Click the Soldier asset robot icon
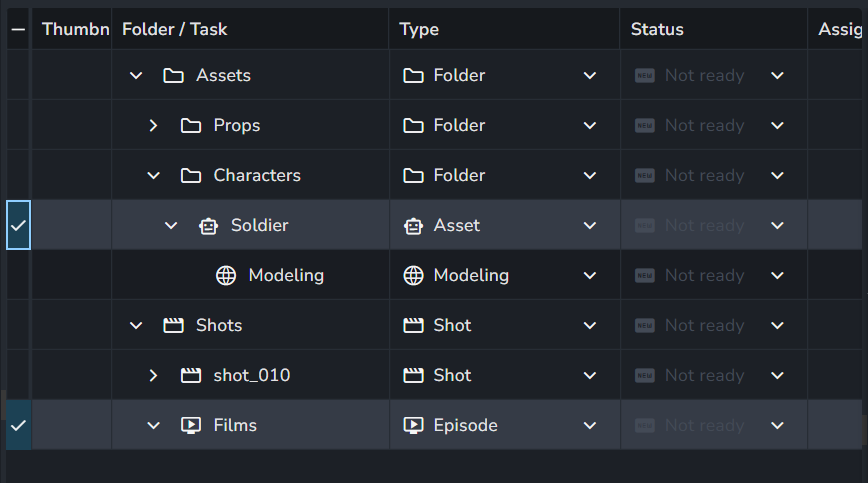 pos(208,225)
